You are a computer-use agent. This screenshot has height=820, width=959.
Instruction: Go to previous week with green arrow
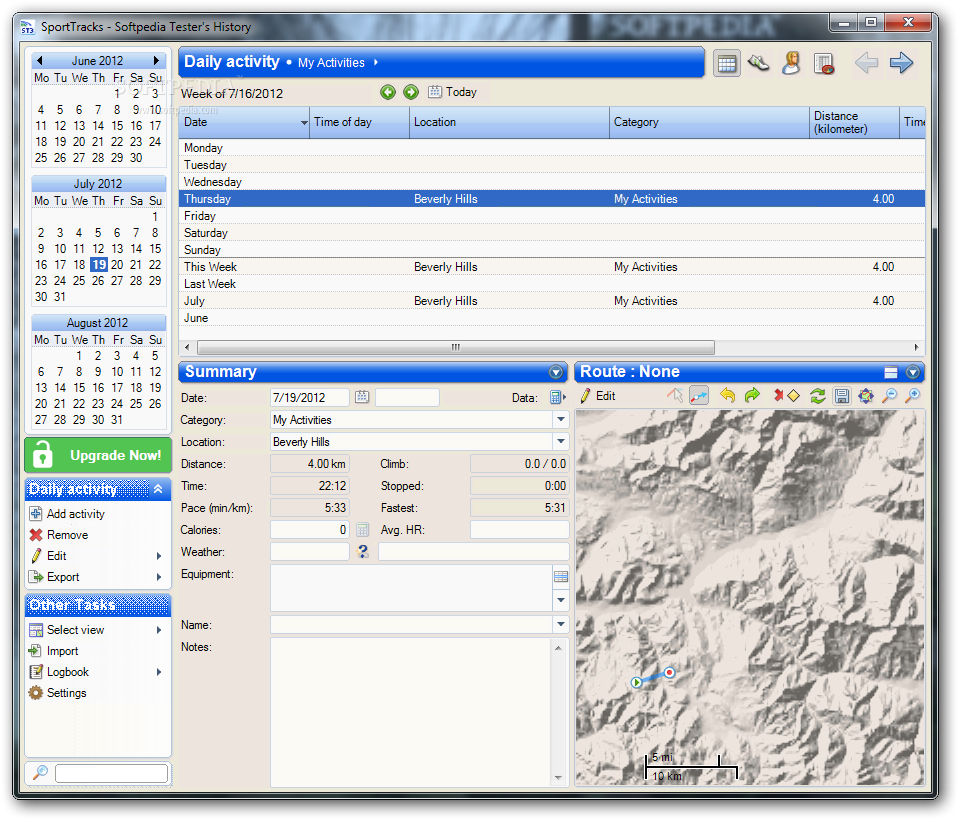388,92
